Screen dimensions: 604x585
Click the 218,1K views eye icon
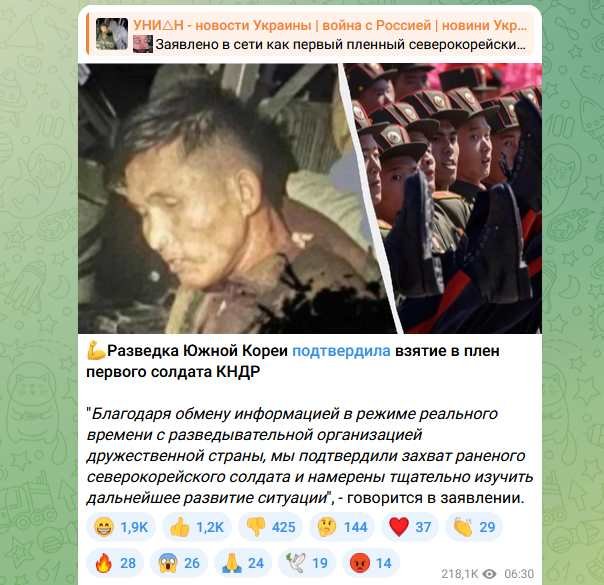[x=489, y=574]
